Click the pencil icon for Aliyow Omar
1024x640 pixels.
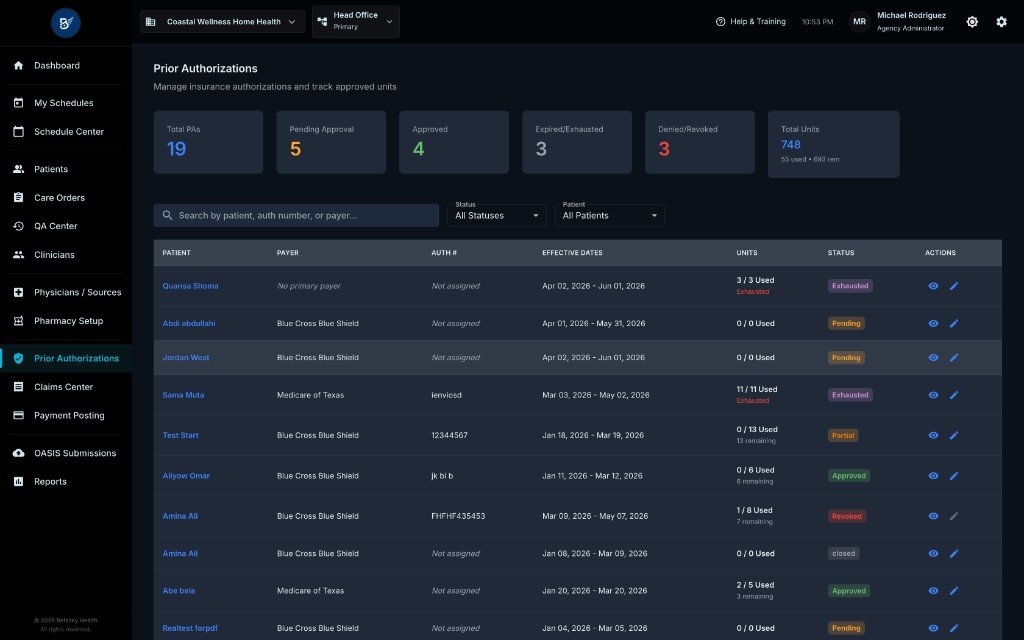953,475
